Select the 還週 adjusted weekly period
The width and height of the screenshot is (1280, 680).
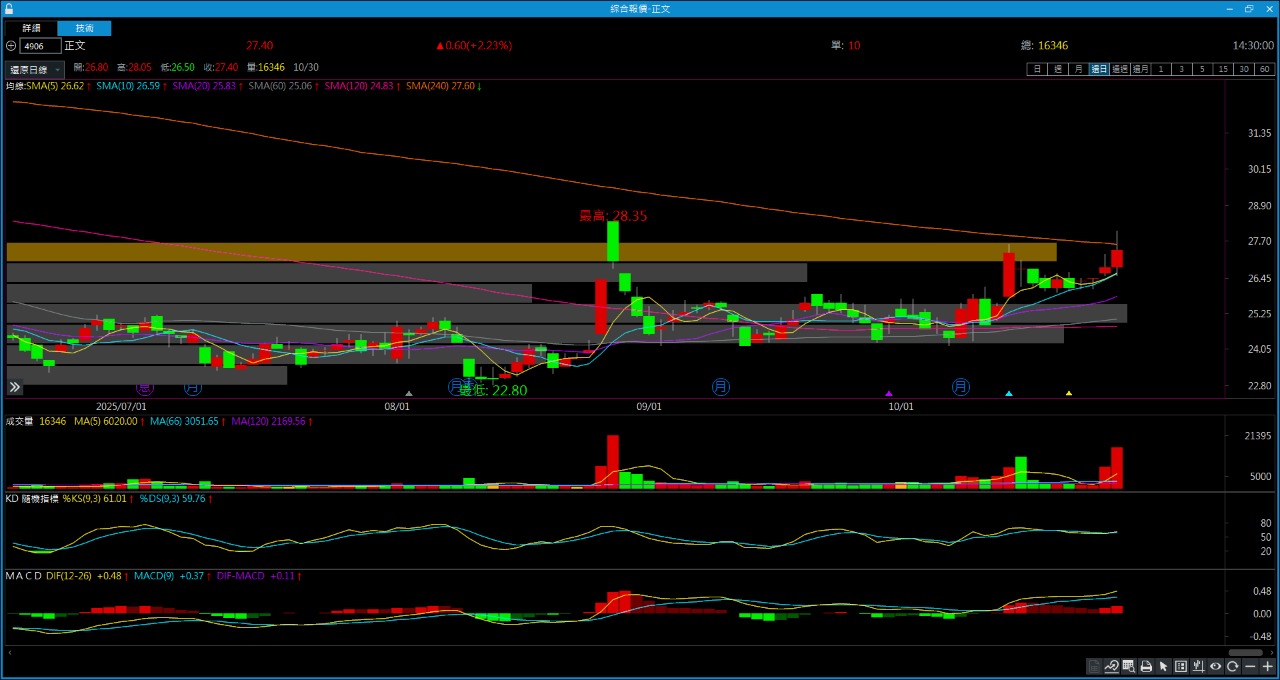[1119, 69]
